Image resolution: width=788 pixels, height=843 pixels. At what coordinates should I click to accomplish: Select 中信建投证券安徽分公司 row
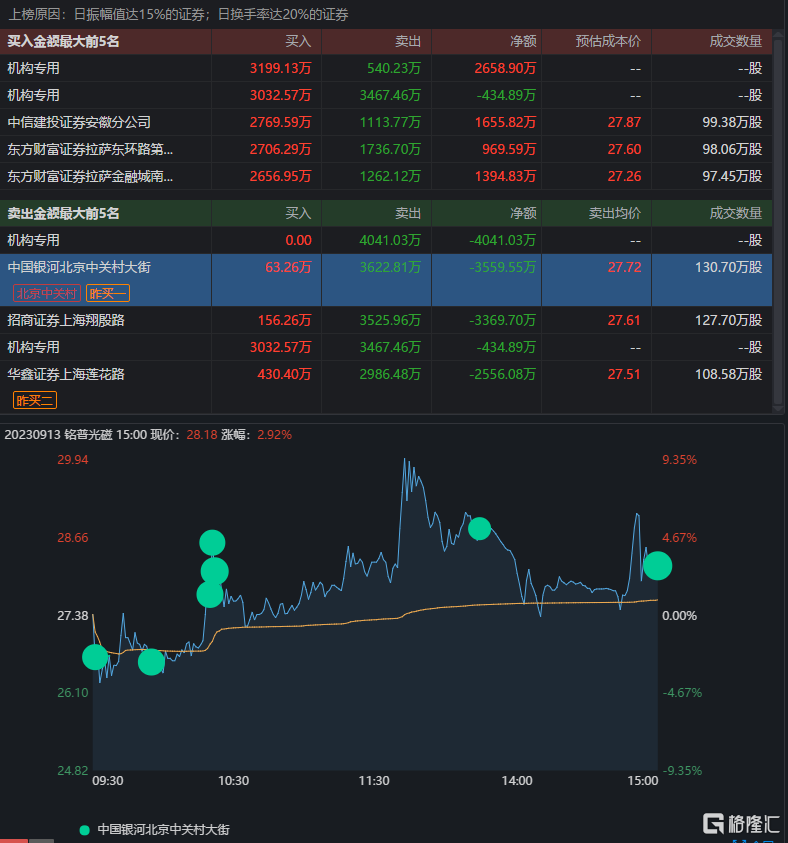(x=386, y=123)
